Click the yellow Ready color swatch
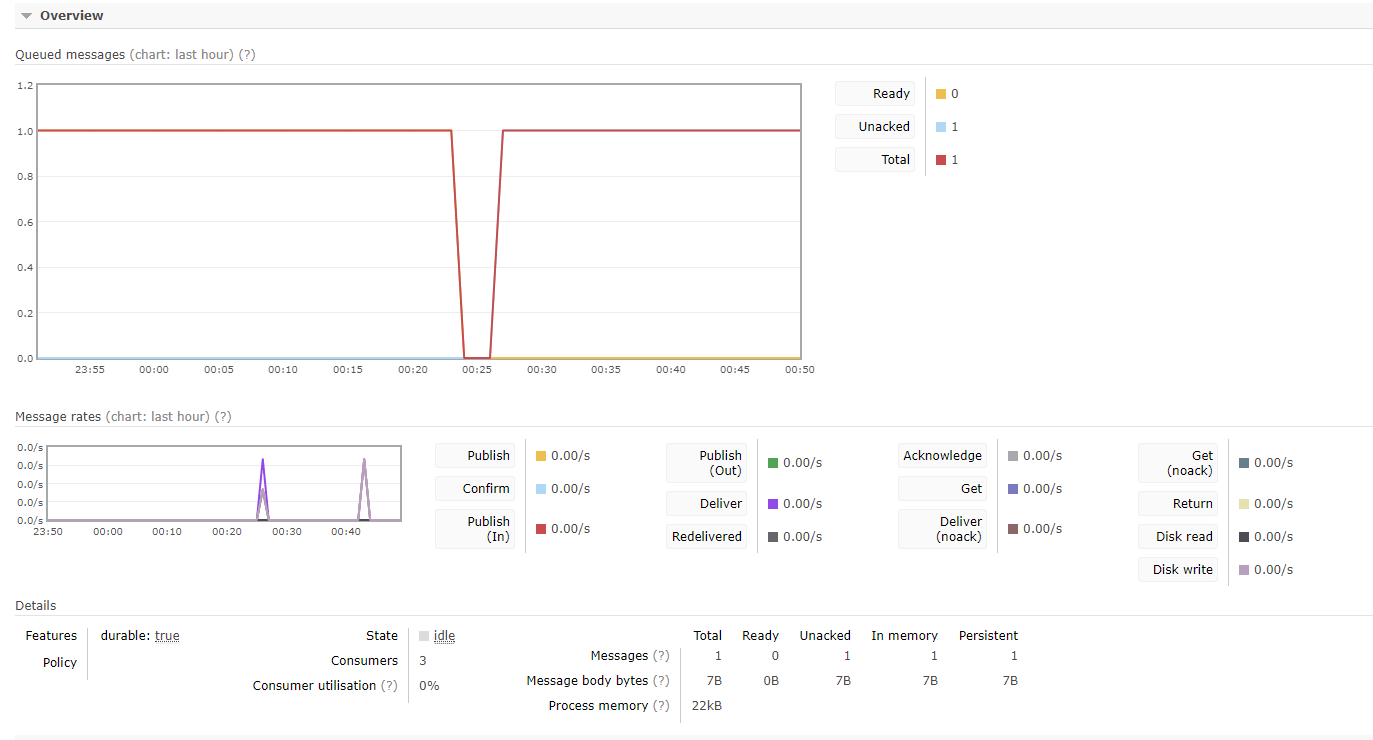Viewport: 1373px width, 740px height. (x=941, y=94)
